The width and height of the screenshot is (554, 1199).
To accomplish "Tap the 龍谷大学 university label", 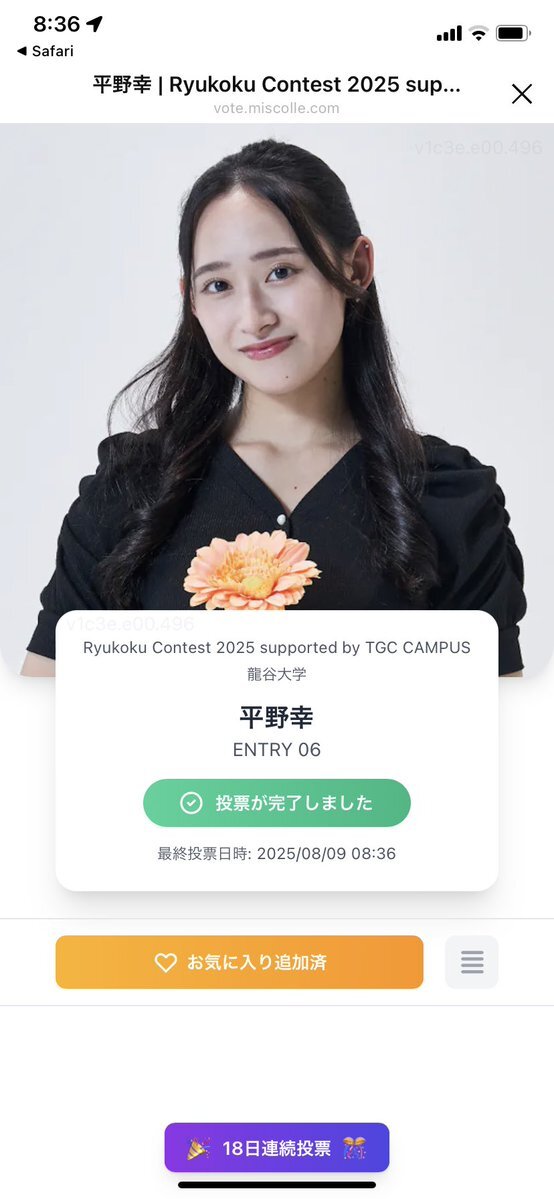I will point(277,675).
